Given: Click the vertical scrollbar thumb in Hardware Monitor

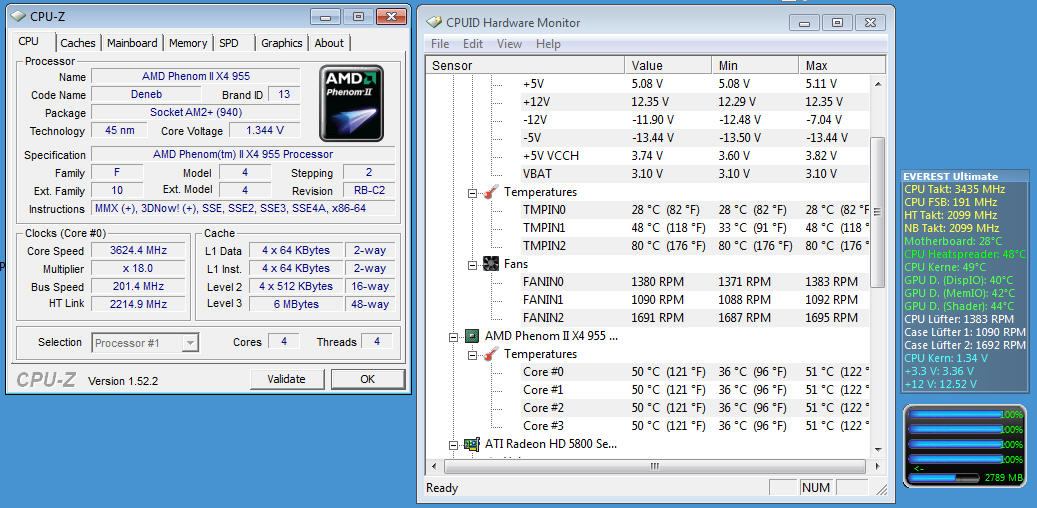Looking at the screenshot, I should (878, 212).
